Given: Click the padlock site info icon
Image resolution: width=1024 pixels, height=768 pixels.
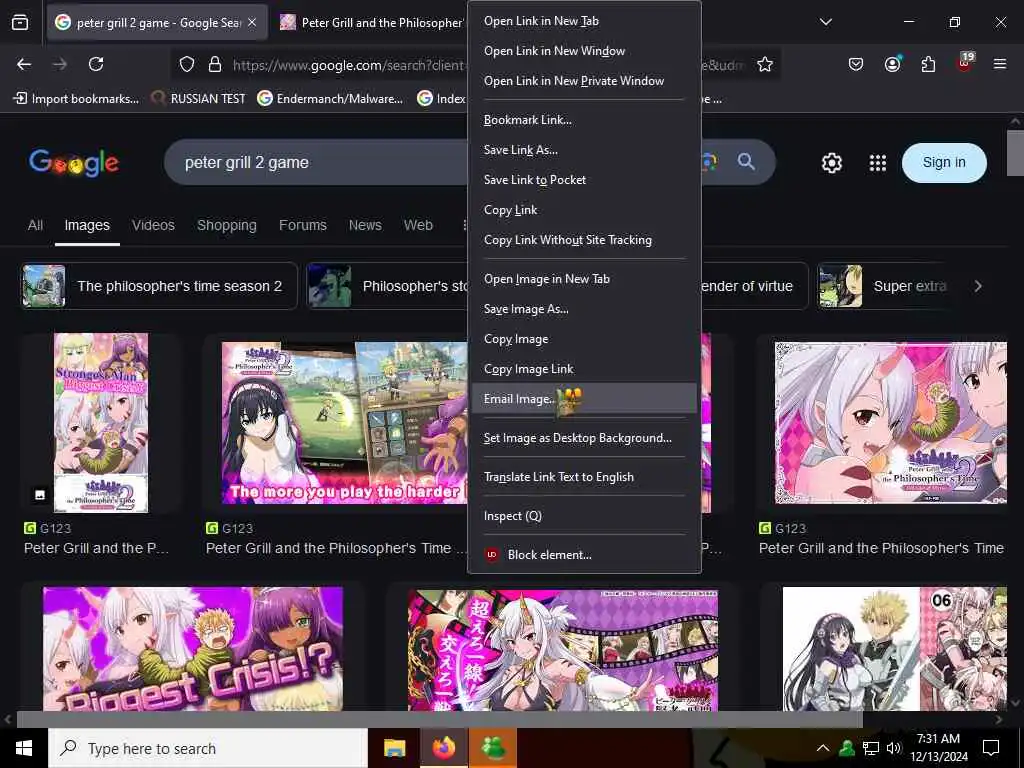Looking at the screenshot, I should (x=215, y=64).
